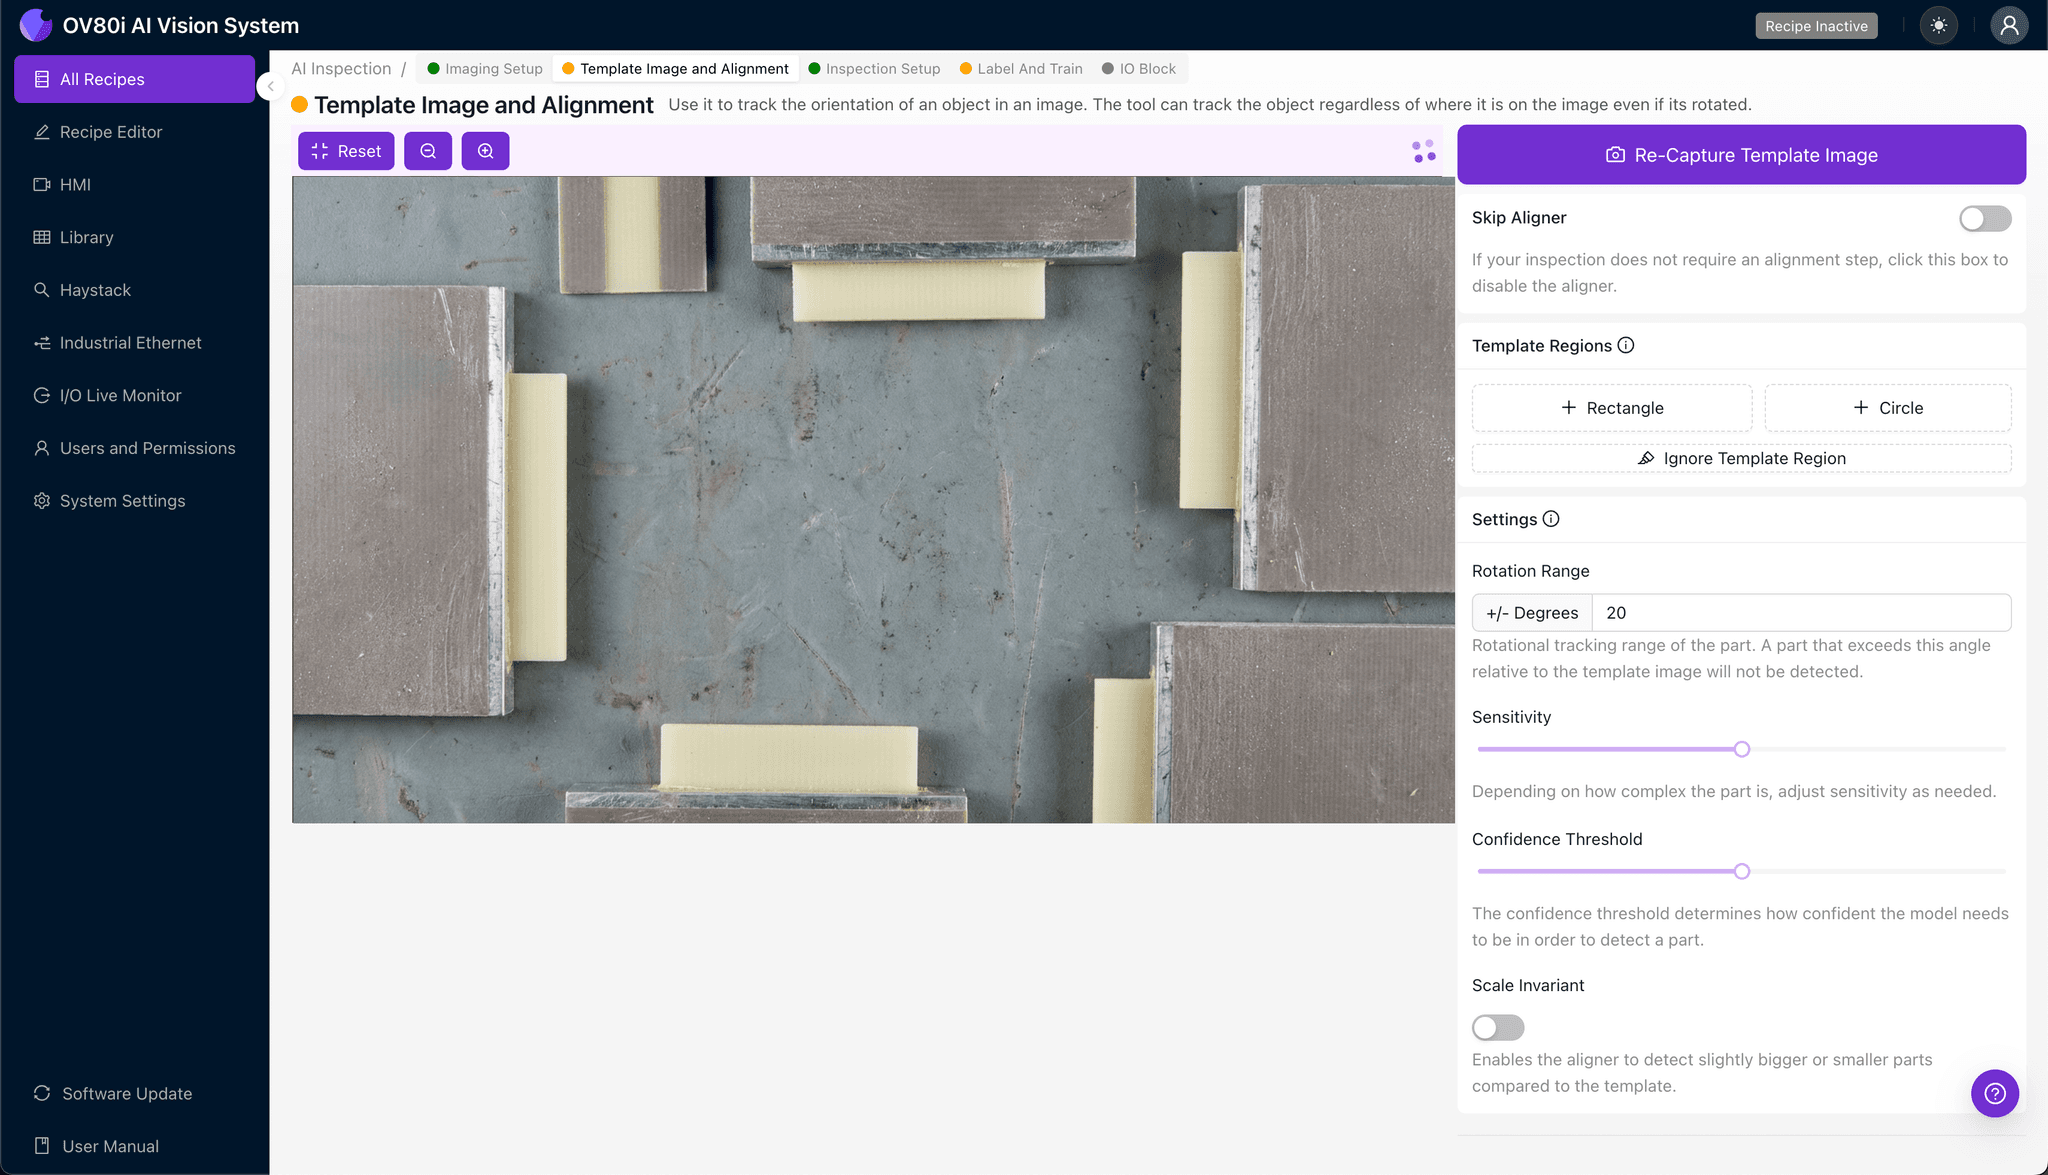Screen dimensions: 2048x1175
Task: Click the Rotation Range value field
Action: point(1800,612)
